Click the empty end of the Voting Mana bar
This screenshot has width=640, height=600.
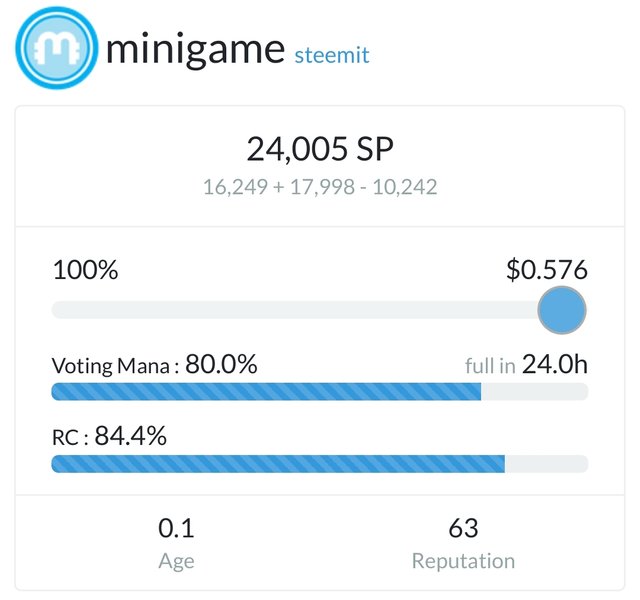[534, 391]
